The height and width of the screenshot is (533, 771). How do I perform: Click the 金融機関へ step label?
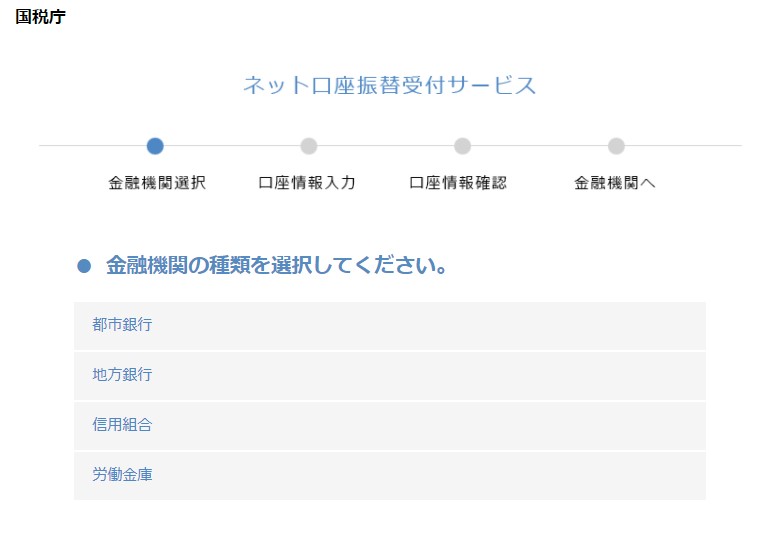click(x=615, y=183)
